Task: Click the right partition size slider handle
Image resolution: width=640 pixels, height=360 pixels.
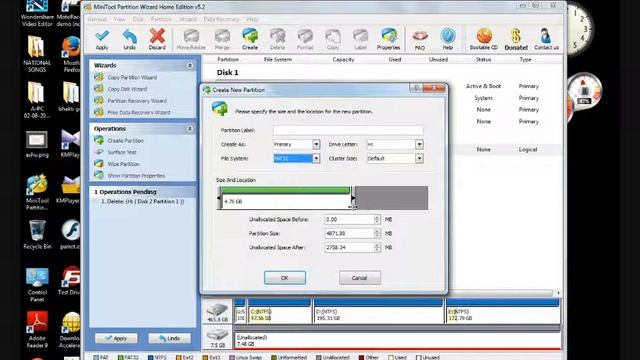Action: [353, 198]
